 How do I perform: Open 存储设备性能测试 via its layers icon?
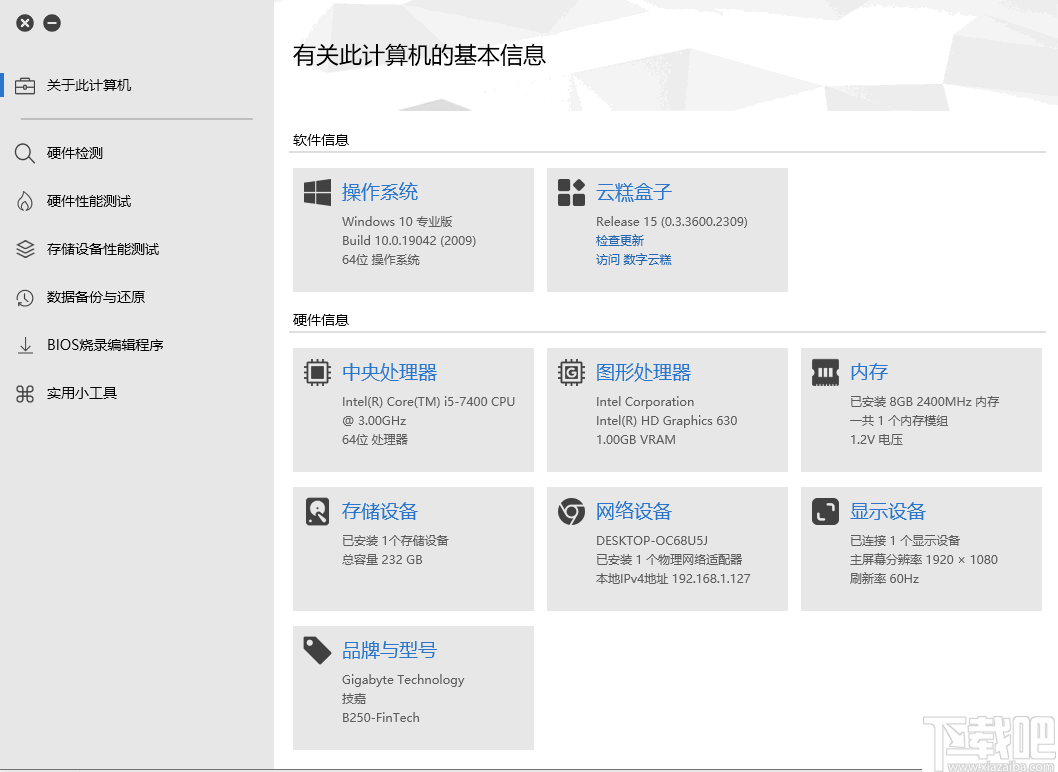[x=25, y=248]
